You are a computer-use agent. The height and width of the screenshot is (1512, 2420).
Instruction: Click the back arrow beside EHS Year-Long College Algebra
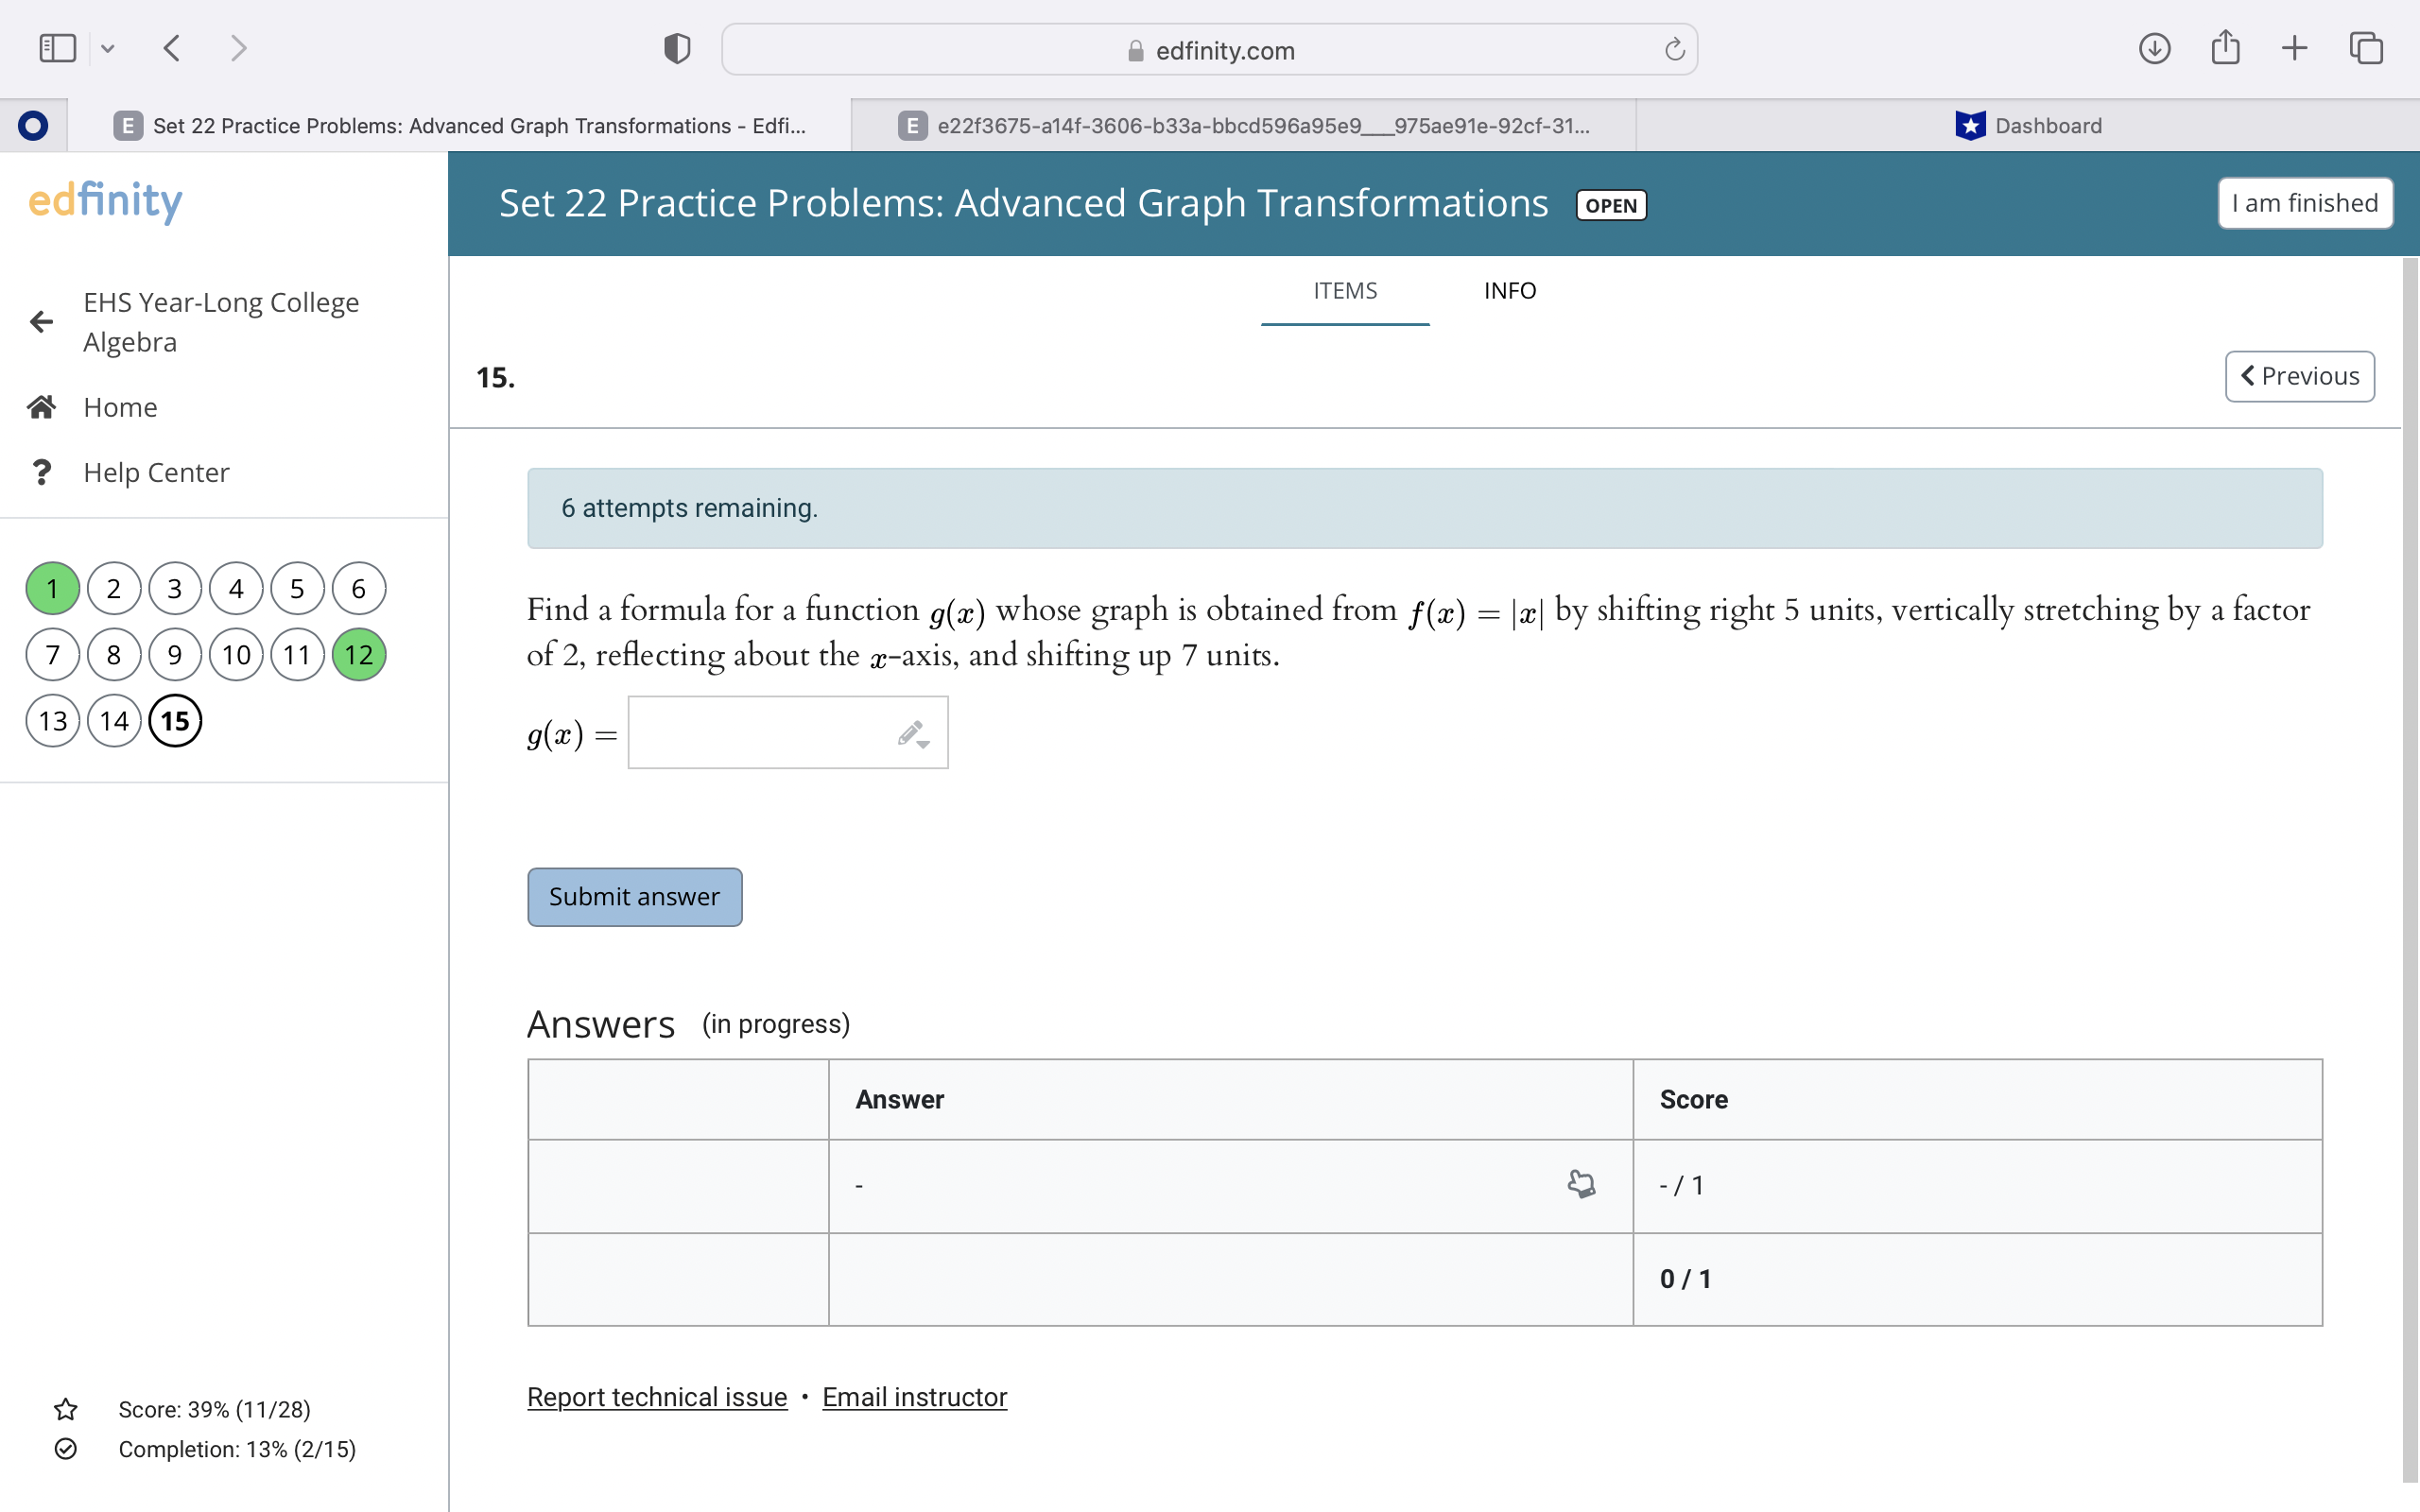tap(40, 321)
